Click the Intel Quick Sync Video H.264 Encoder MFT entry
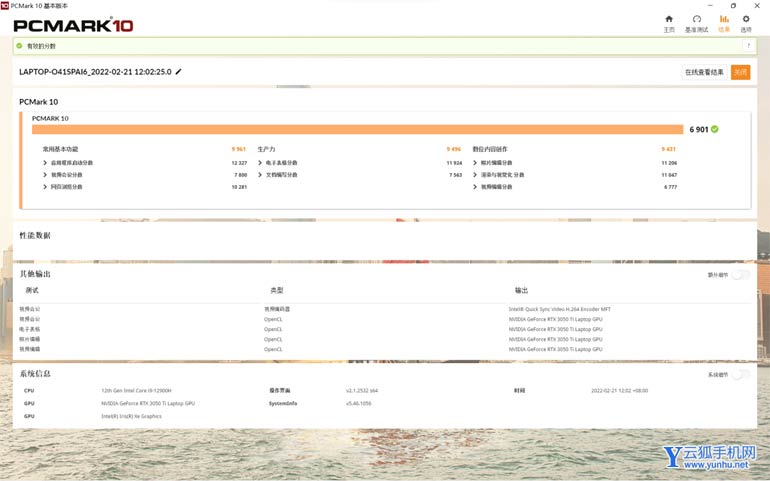The height and width of the screenshot is (481, 770). pos(559,309)
